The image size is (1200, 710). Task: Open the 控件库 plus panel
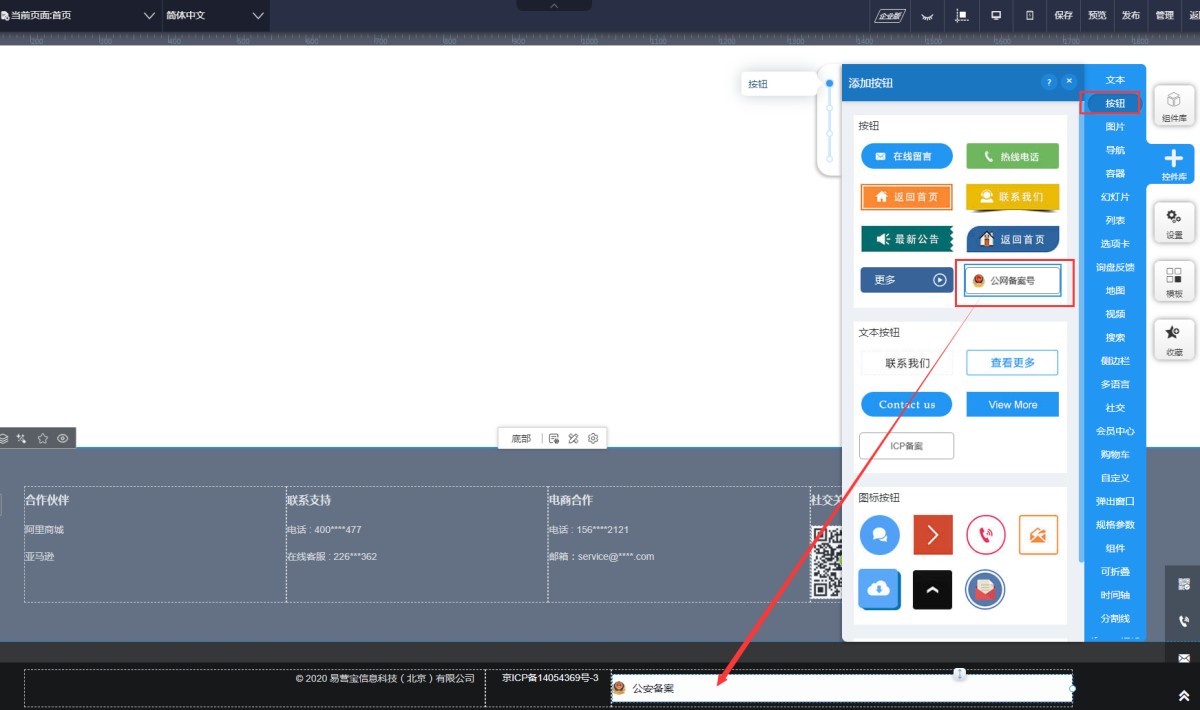[1174, 164]
